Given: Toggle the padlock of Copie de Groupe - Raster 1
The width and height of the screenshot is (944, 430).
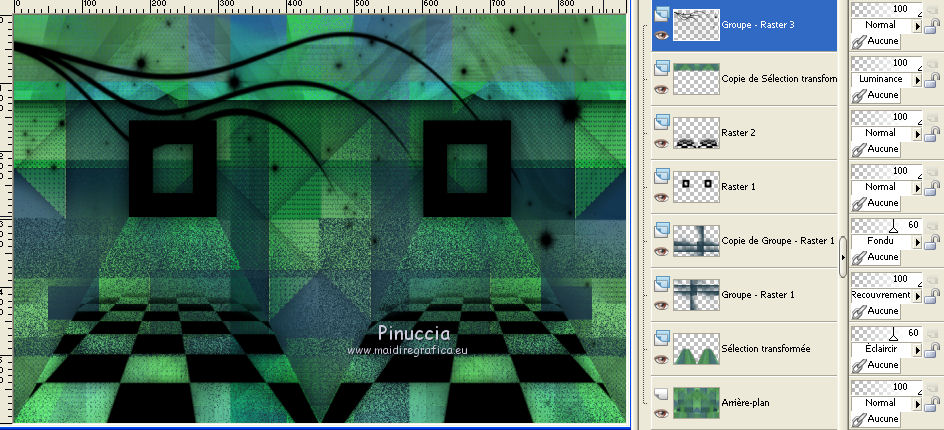Looking at the screenshot, I should (x=934, y=242).
